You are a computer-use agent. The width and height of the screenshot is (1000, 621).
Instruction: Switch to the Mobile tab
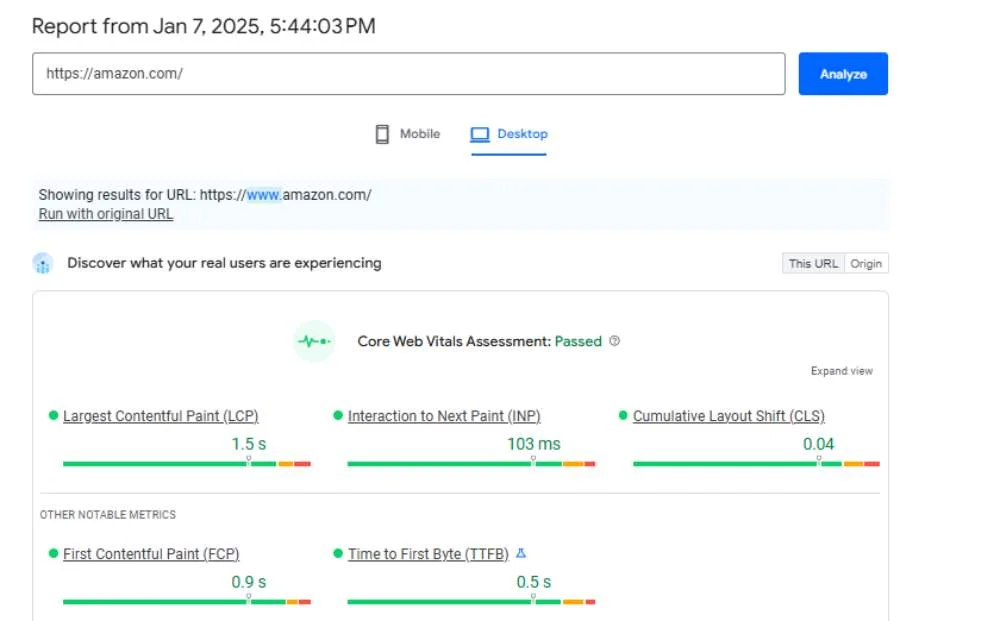(408, 134)
